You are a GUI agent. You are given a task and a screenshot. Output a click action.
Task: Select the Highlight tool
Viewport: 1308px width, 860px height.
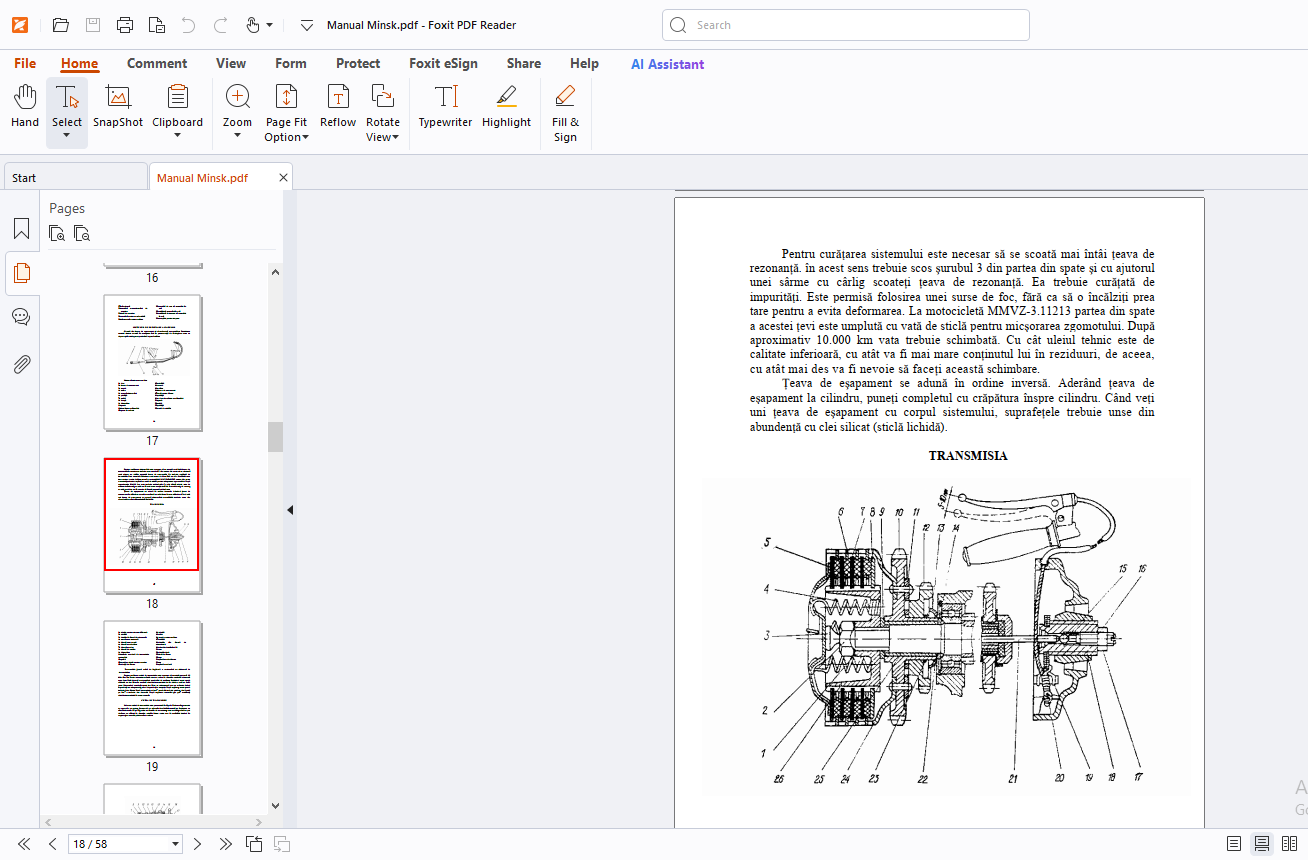(506, 106)
